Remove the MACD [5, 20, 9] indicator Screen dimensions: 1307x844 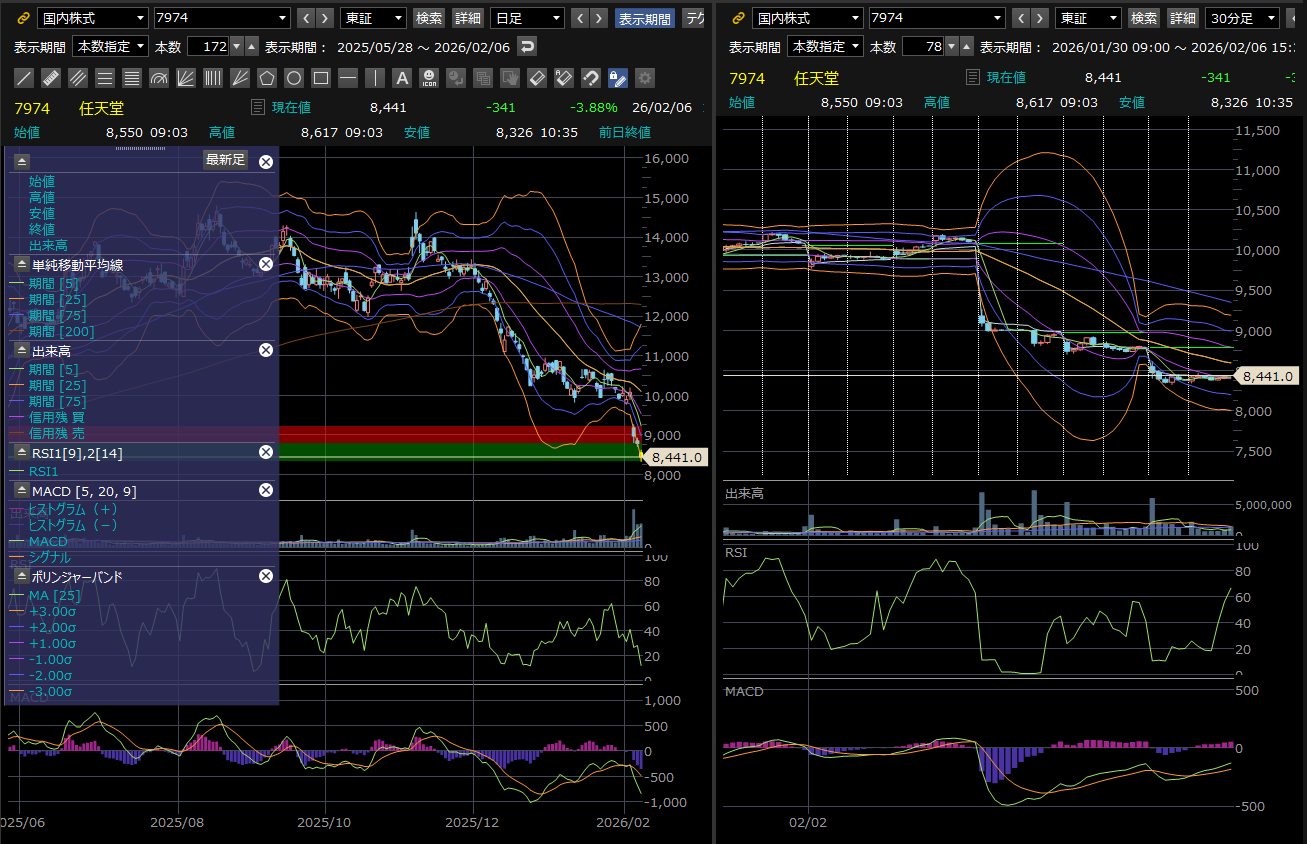tap(266, 490)
